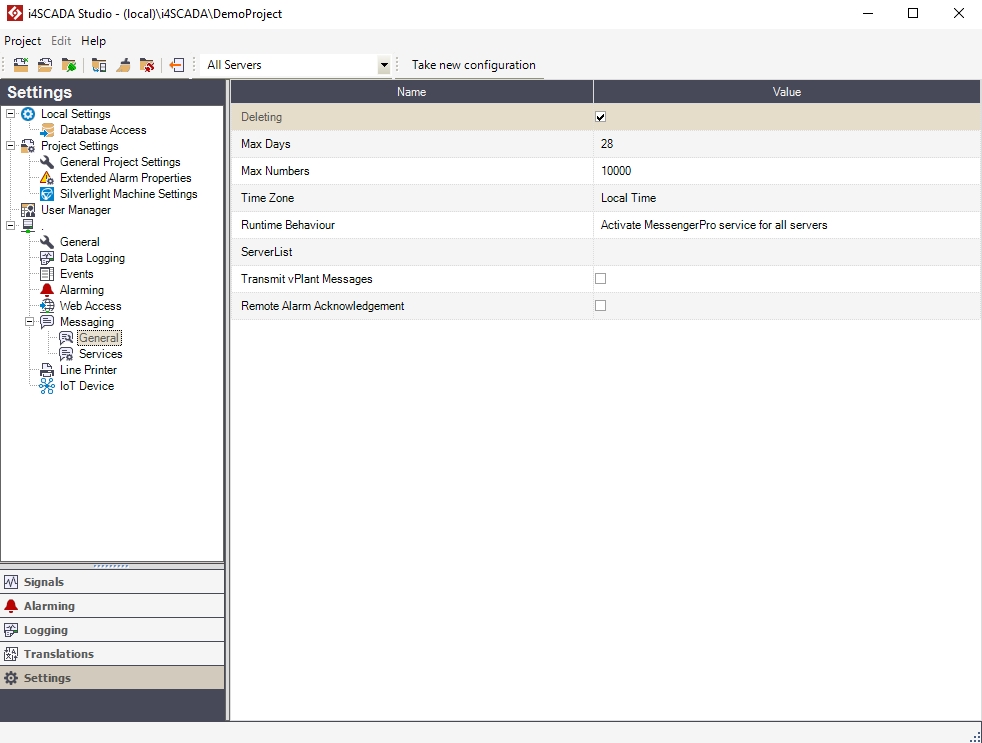Screen dimensions: 982x743
Task: Uncheck the Deleting checkbox
Action: (601, 117)
